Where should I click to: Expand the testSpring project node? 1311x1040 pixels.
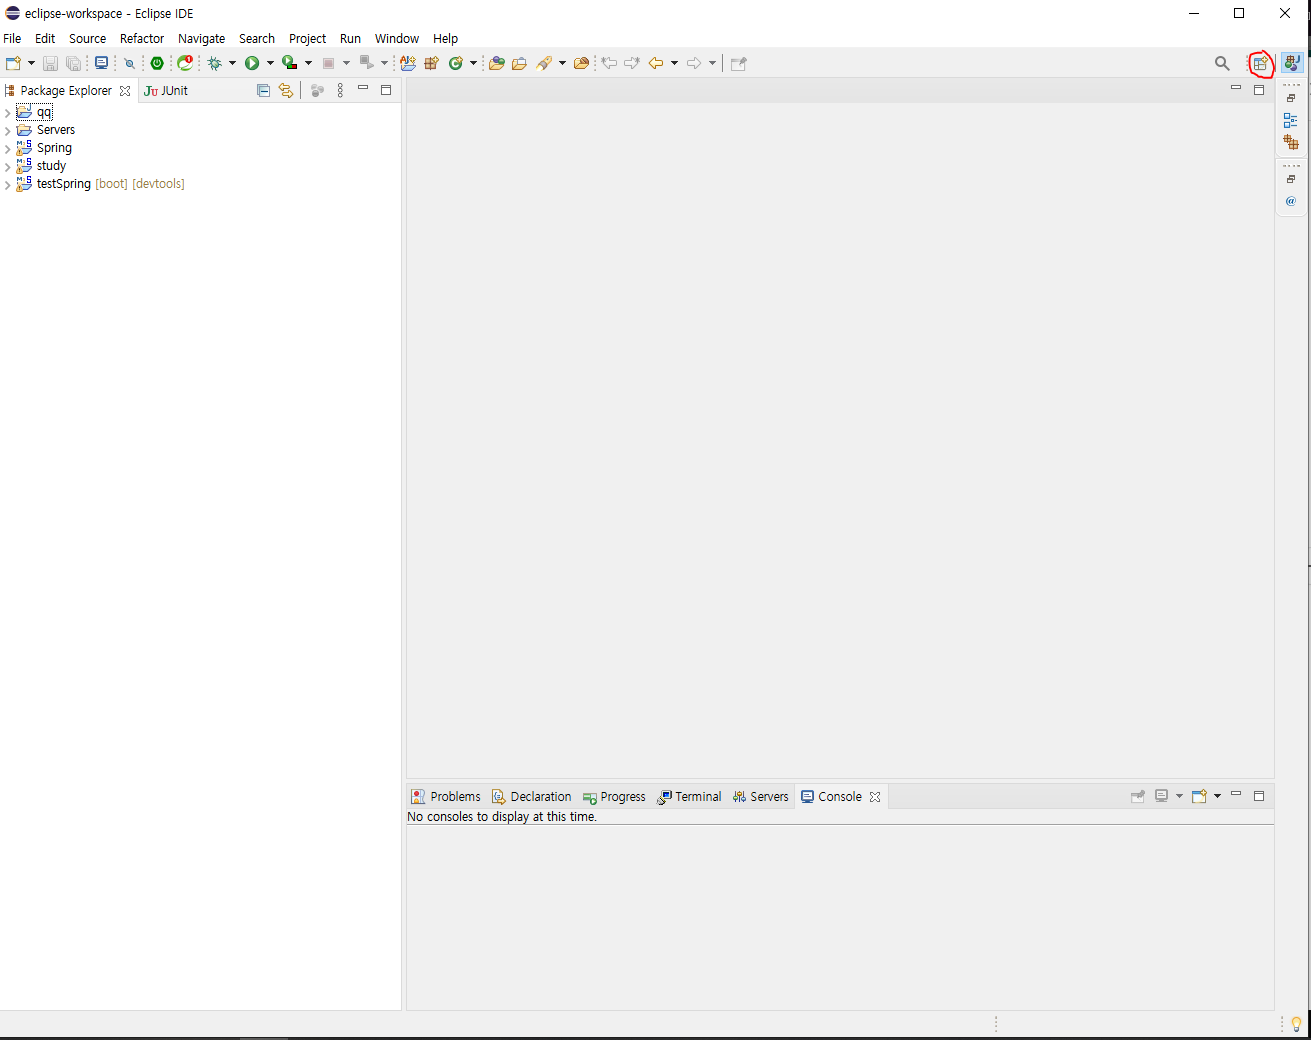[x=8, y=185]
